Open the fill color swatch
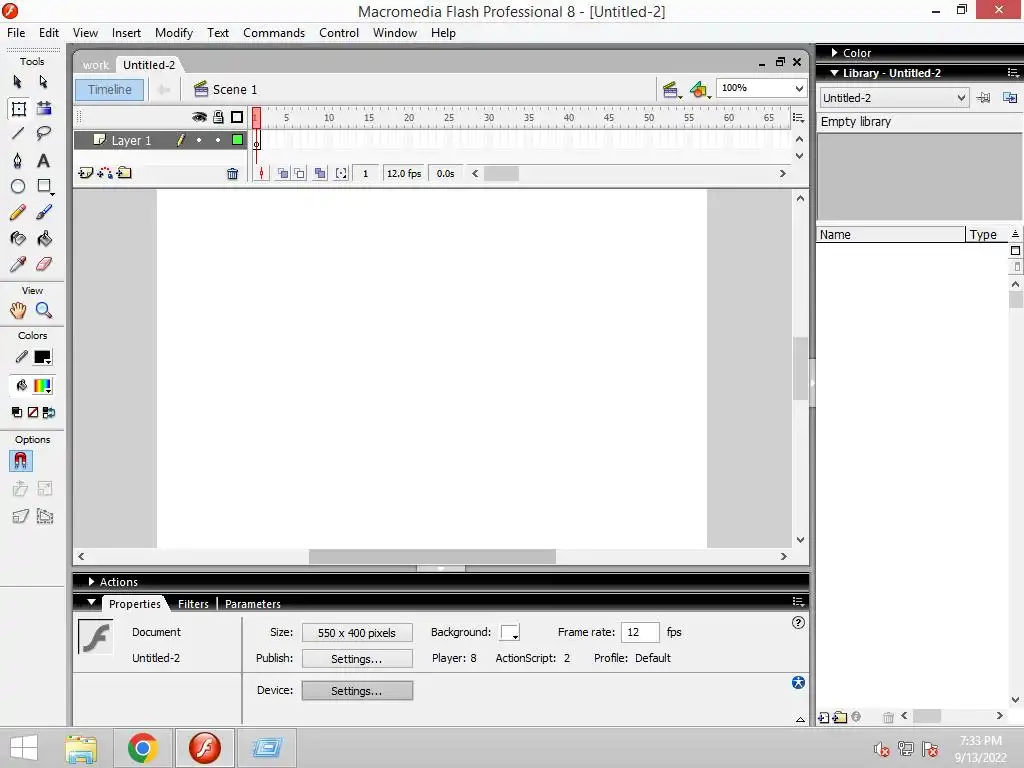The width and height of the screenshot is (1024, 768). click(x=43, y=386)
